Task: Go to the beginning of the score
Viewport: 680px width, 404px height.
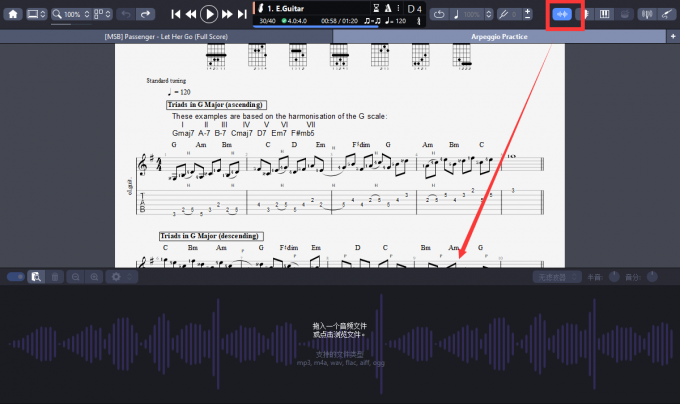Action: click(175, 14)
